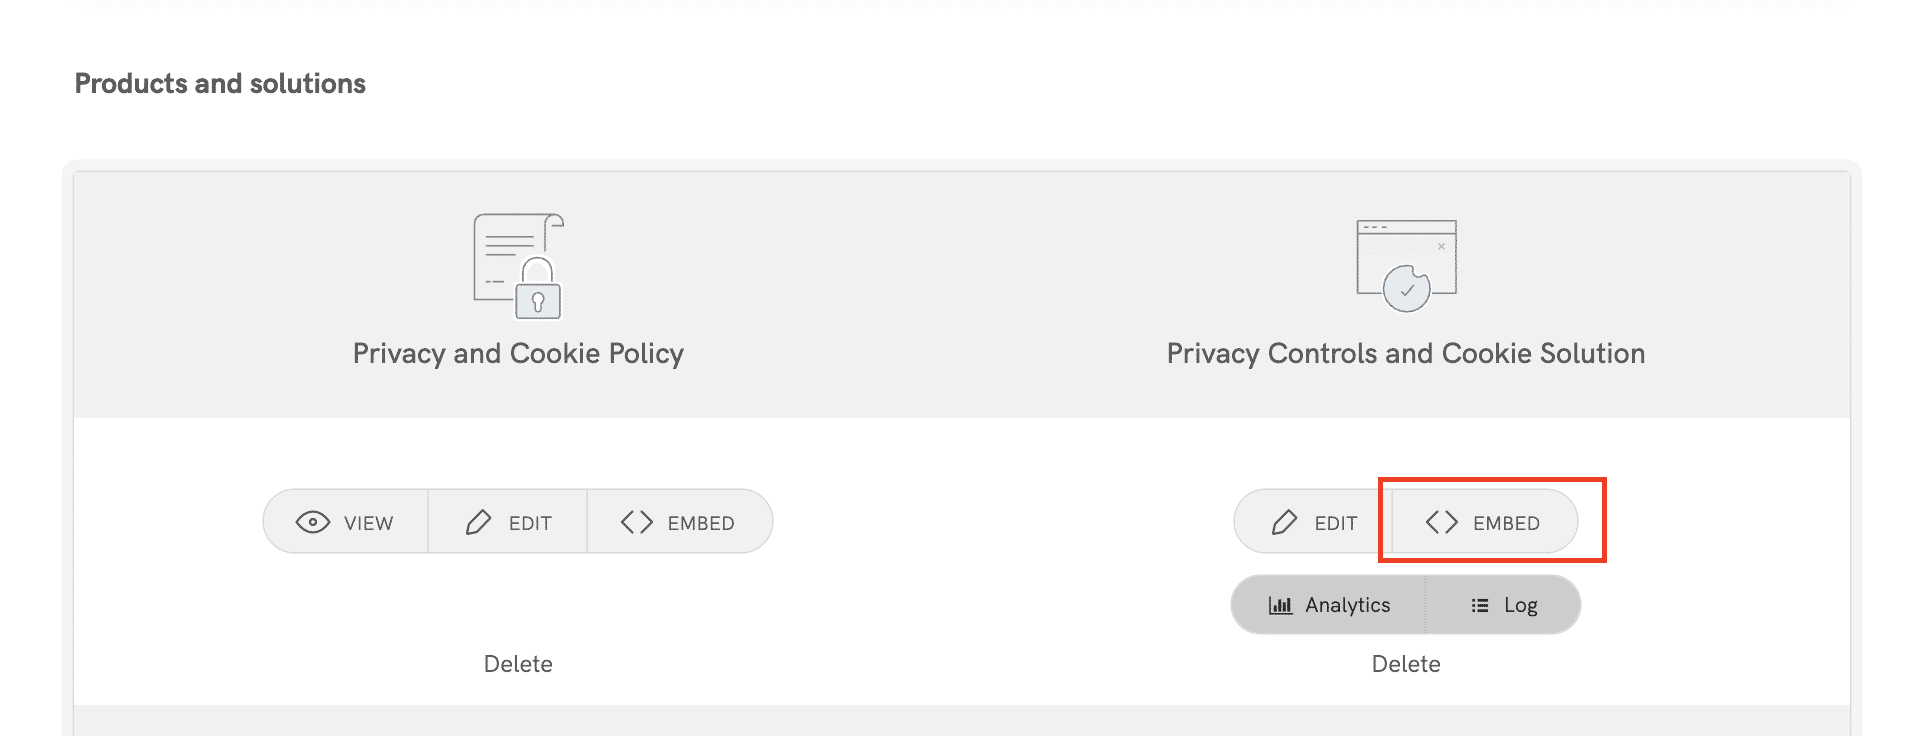The image size is (1930, 736).
Task: Click the padlock document illustration above Privacy Policy
Action: pos(517,265)
